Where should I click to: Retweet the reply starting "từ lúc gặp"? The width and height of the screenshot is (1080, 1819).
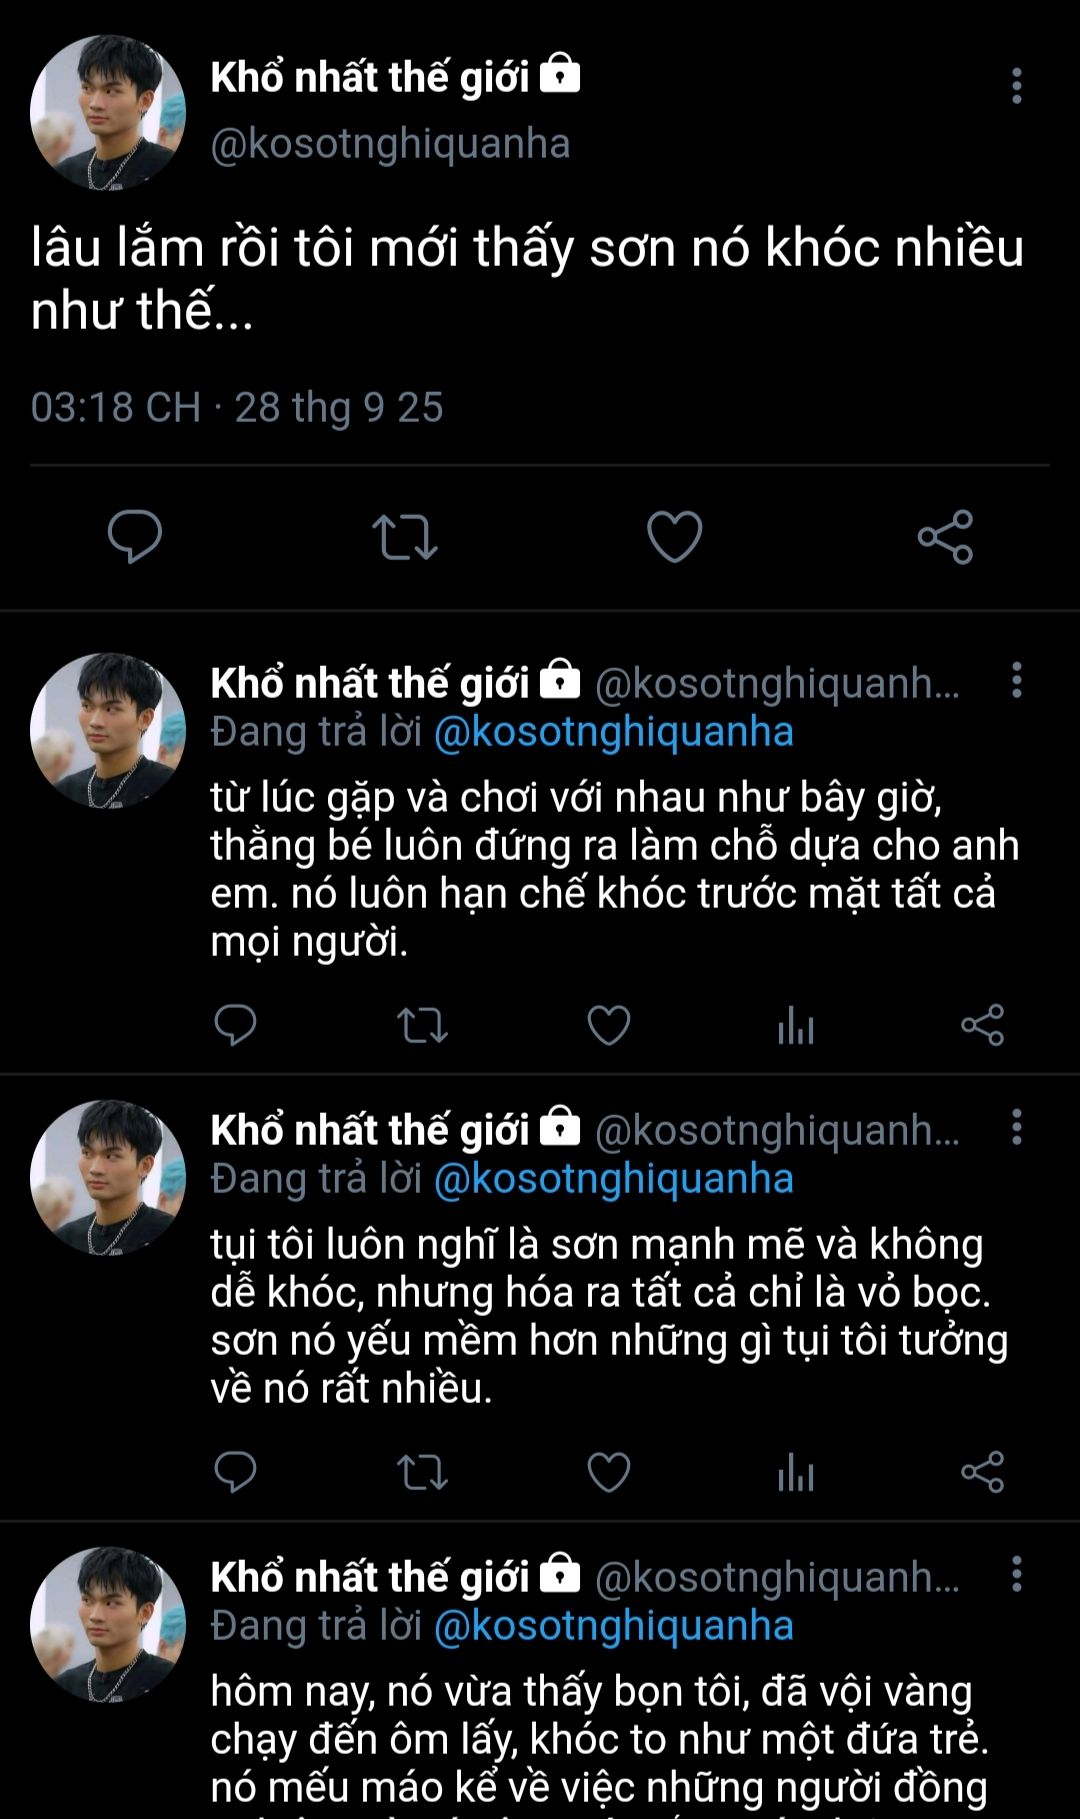pyautogui.click(x=422, y=1025)
